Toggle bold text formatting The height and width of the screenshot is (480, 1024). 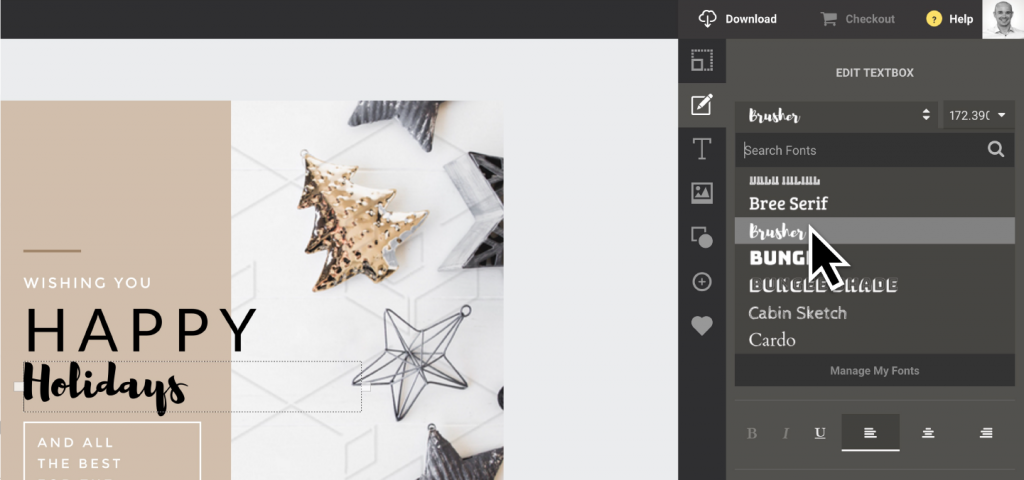tap(753, 433)
